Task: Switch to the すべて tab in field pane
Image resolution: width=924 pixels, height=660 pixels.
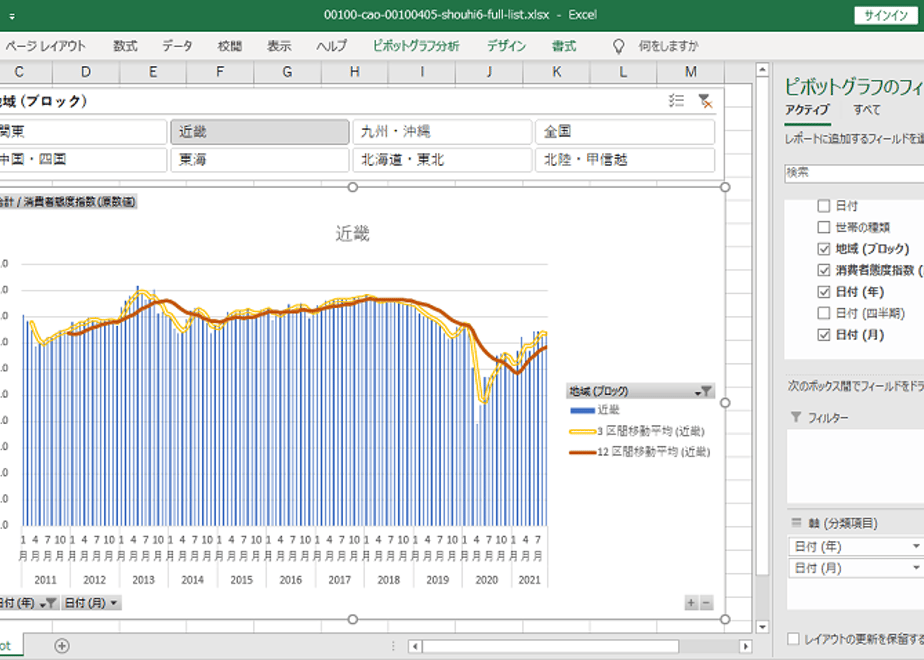Action: (866, 110)
